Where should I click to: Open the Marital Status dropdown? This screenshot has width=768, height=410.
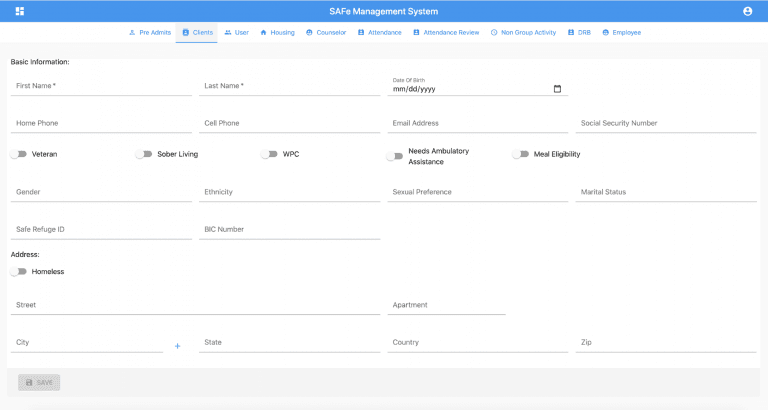click(x=665, y=192)
